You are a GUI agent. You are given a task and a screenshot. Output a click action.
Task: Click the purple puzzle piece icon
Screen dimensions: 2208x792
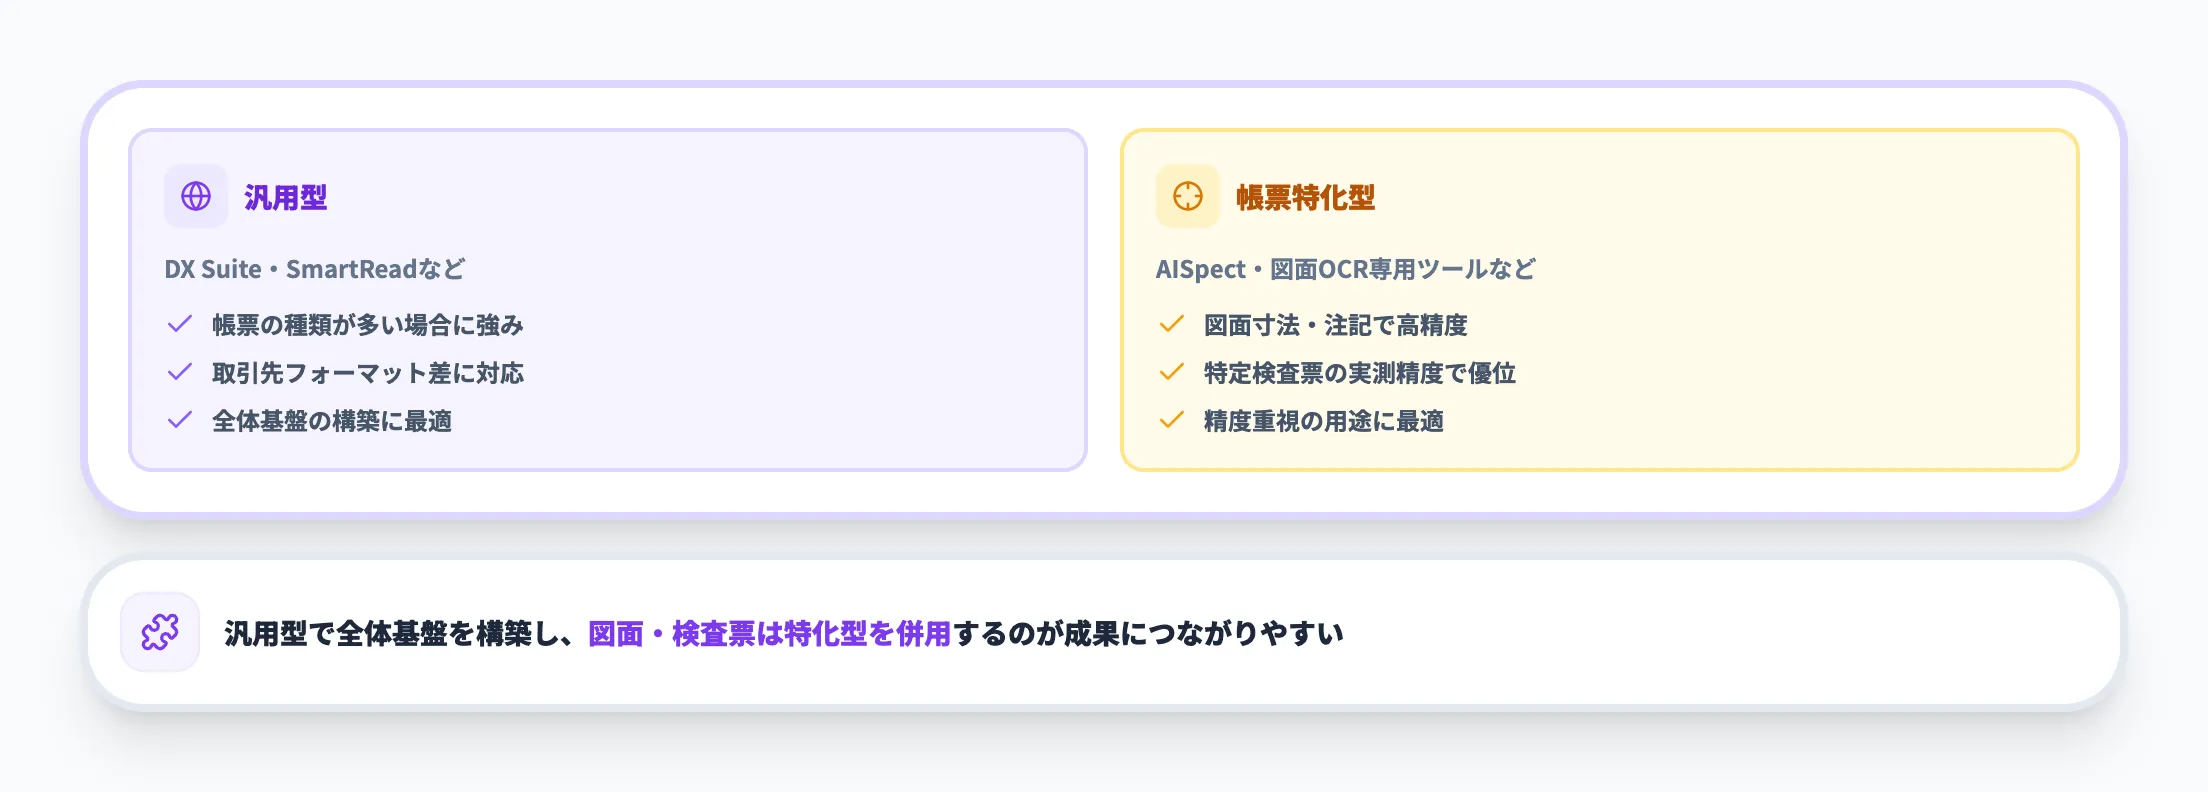[x=160, y=632]
